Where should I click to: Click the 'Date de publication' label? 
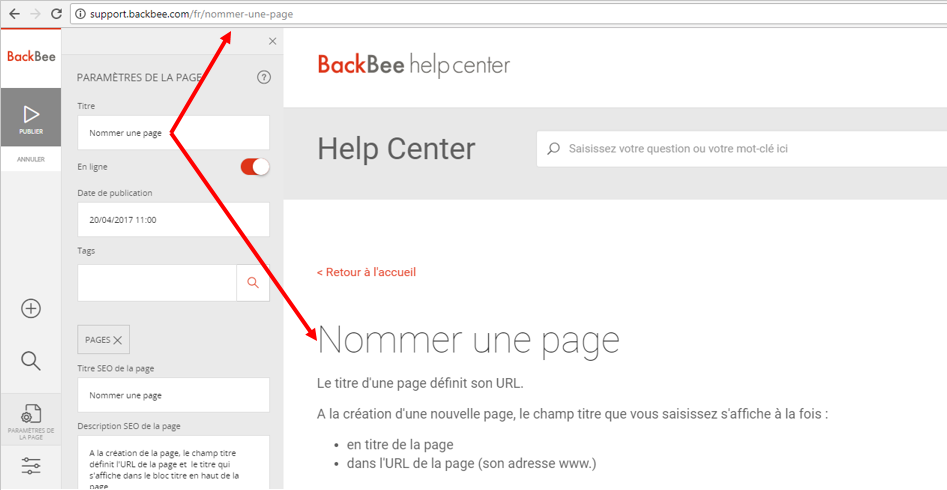[115, 193]
